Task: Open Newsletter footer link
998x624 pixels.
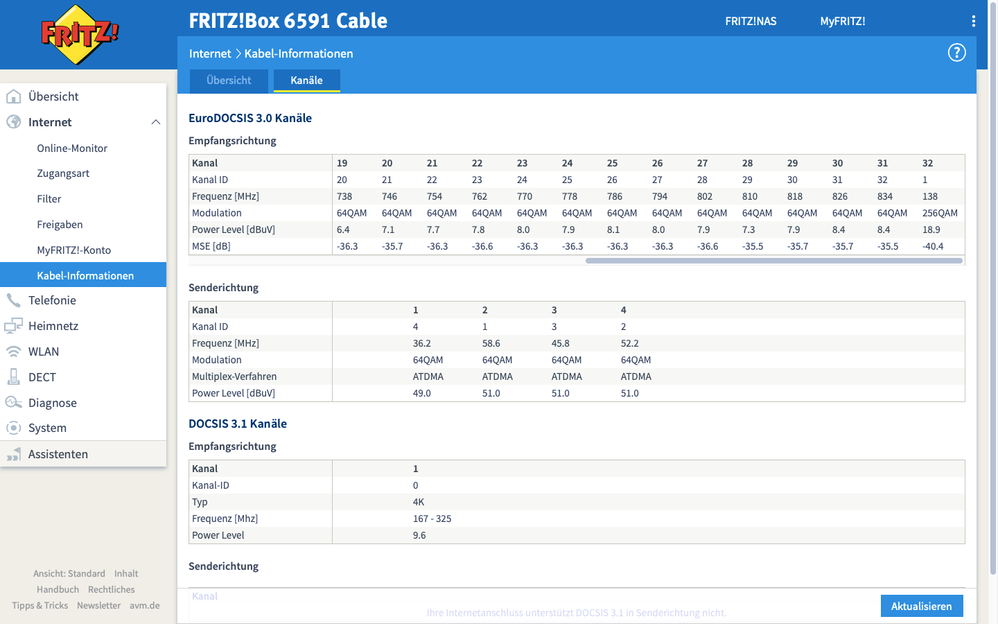Action: coord(99,606)
